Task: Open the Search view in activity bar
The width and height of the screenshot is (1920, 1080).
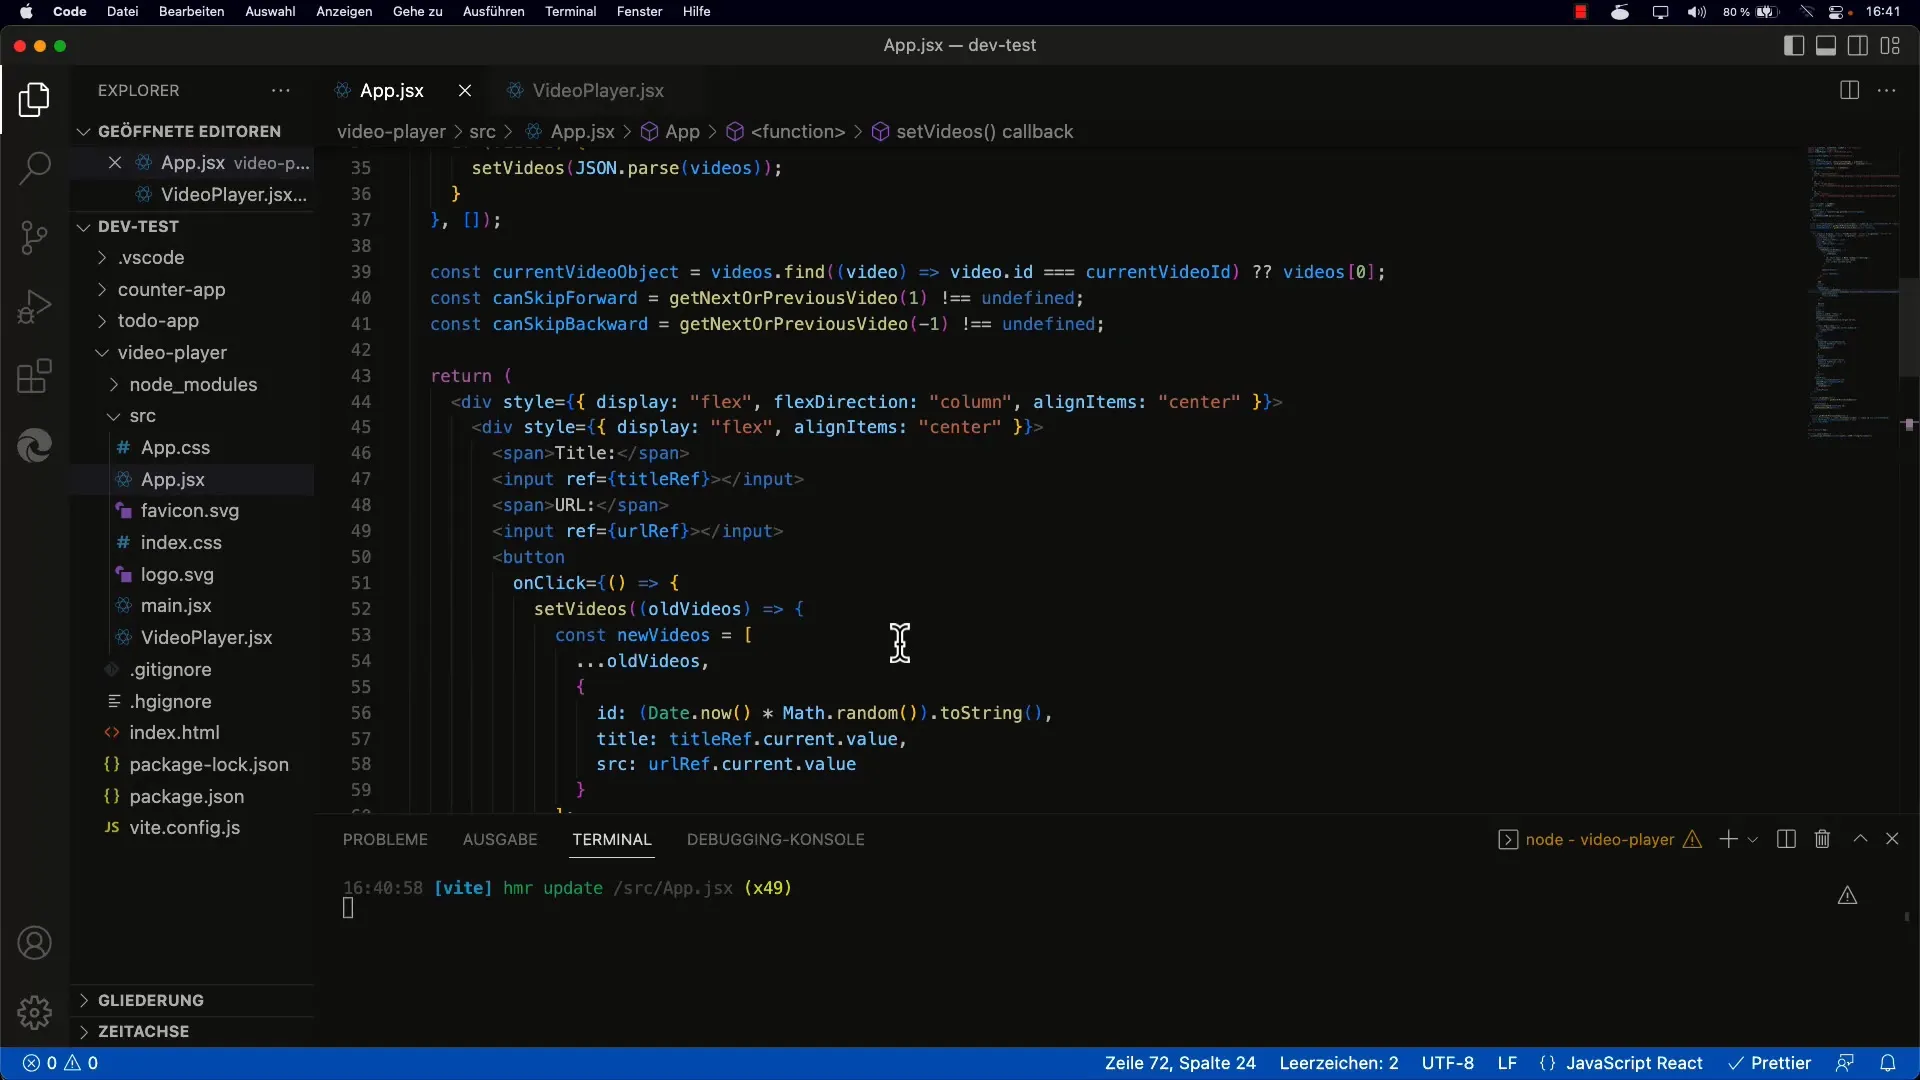Action: (34, 168)
